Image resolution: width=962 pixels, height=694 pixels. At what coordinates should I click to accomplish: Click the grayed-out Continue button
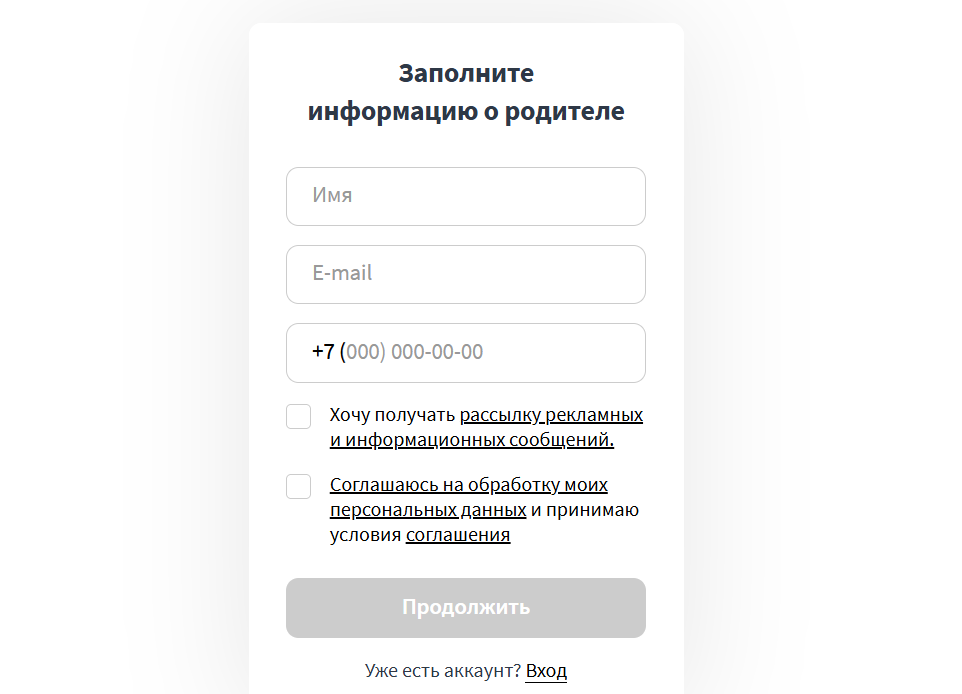[466, 608]
